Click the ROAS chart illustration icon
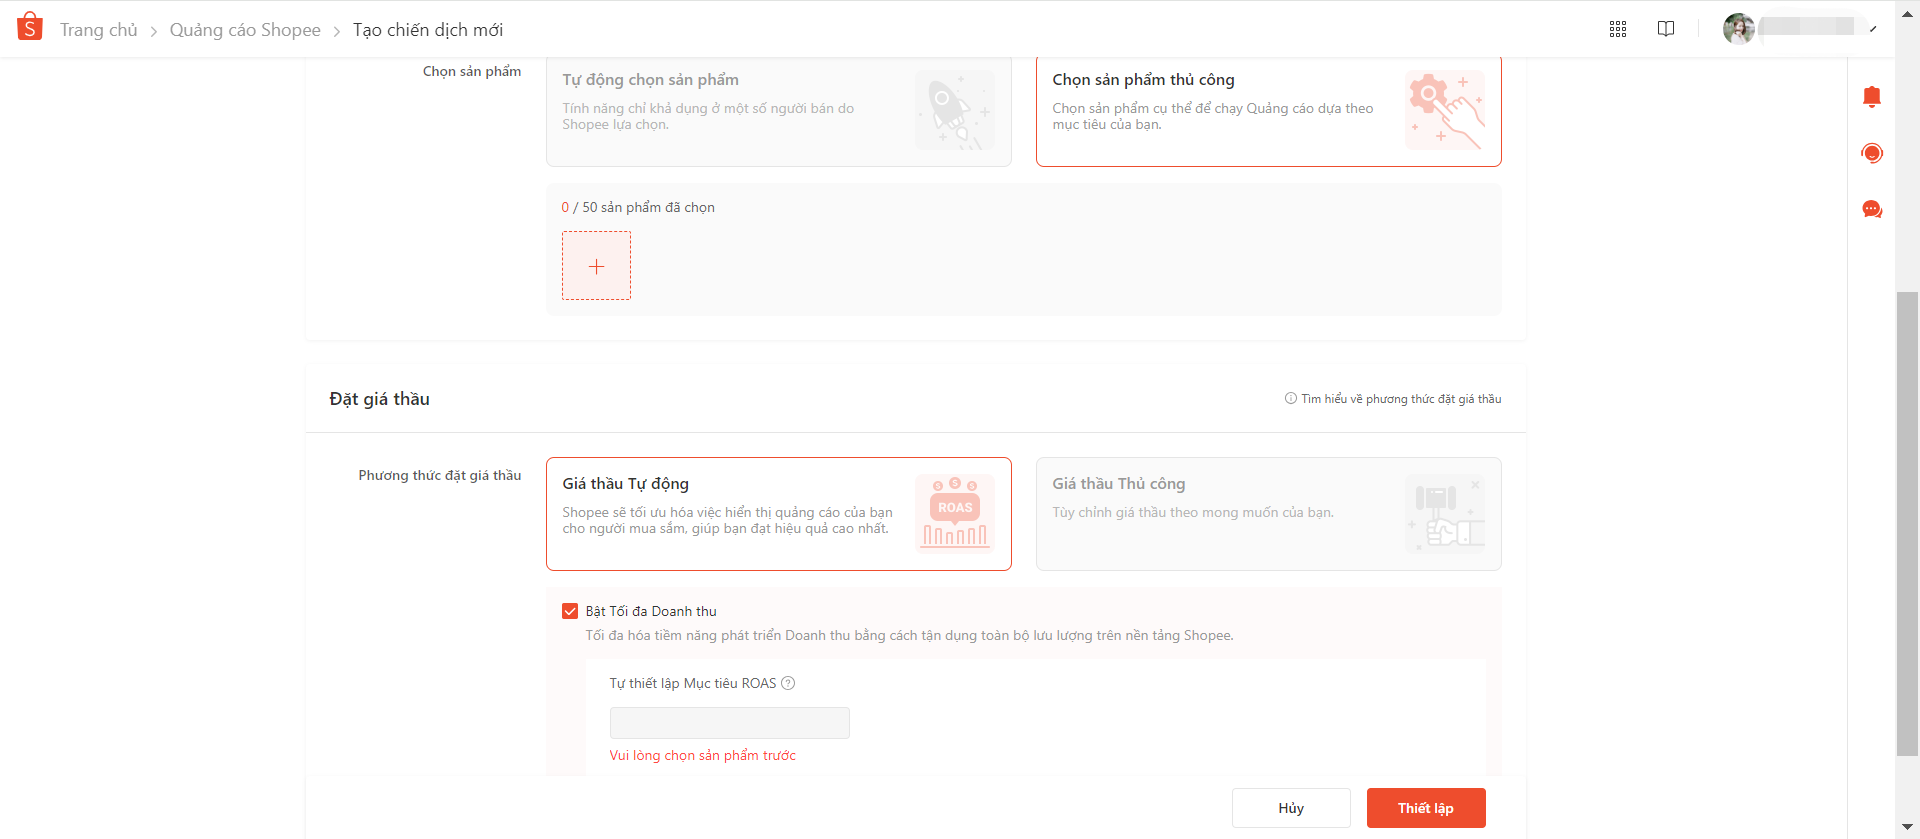 [x=955, y=513]
